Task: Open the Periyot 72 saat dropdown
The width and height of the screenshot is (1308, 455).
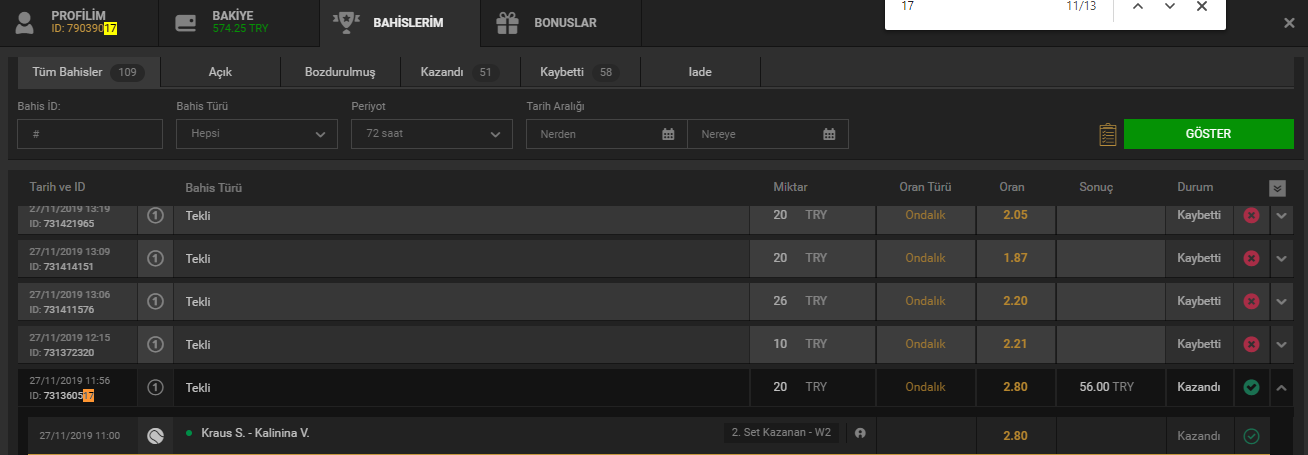Action: [x=432, y=134]
